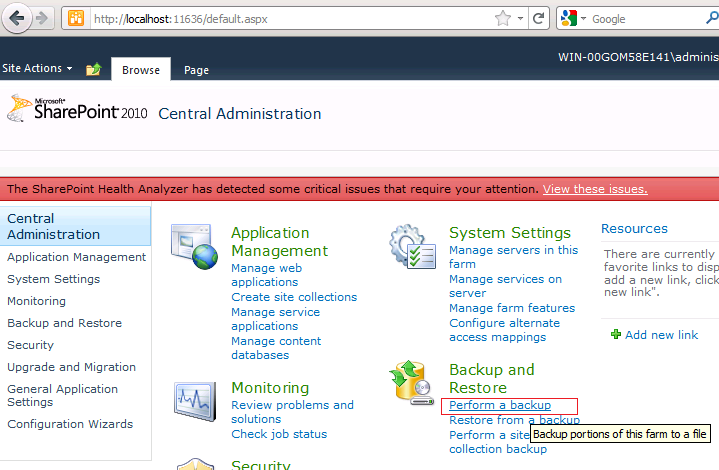Click Restore from a backup link
Image resolution: width=719 pixels, height=470 pixels.
(x=514, y=420)
